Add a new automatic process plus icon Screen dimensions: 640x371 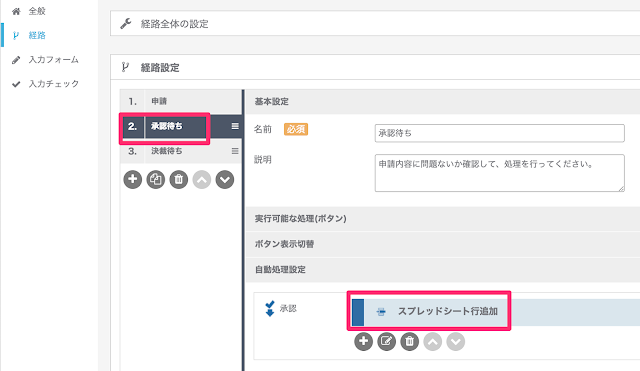click(x=364, y=341)
